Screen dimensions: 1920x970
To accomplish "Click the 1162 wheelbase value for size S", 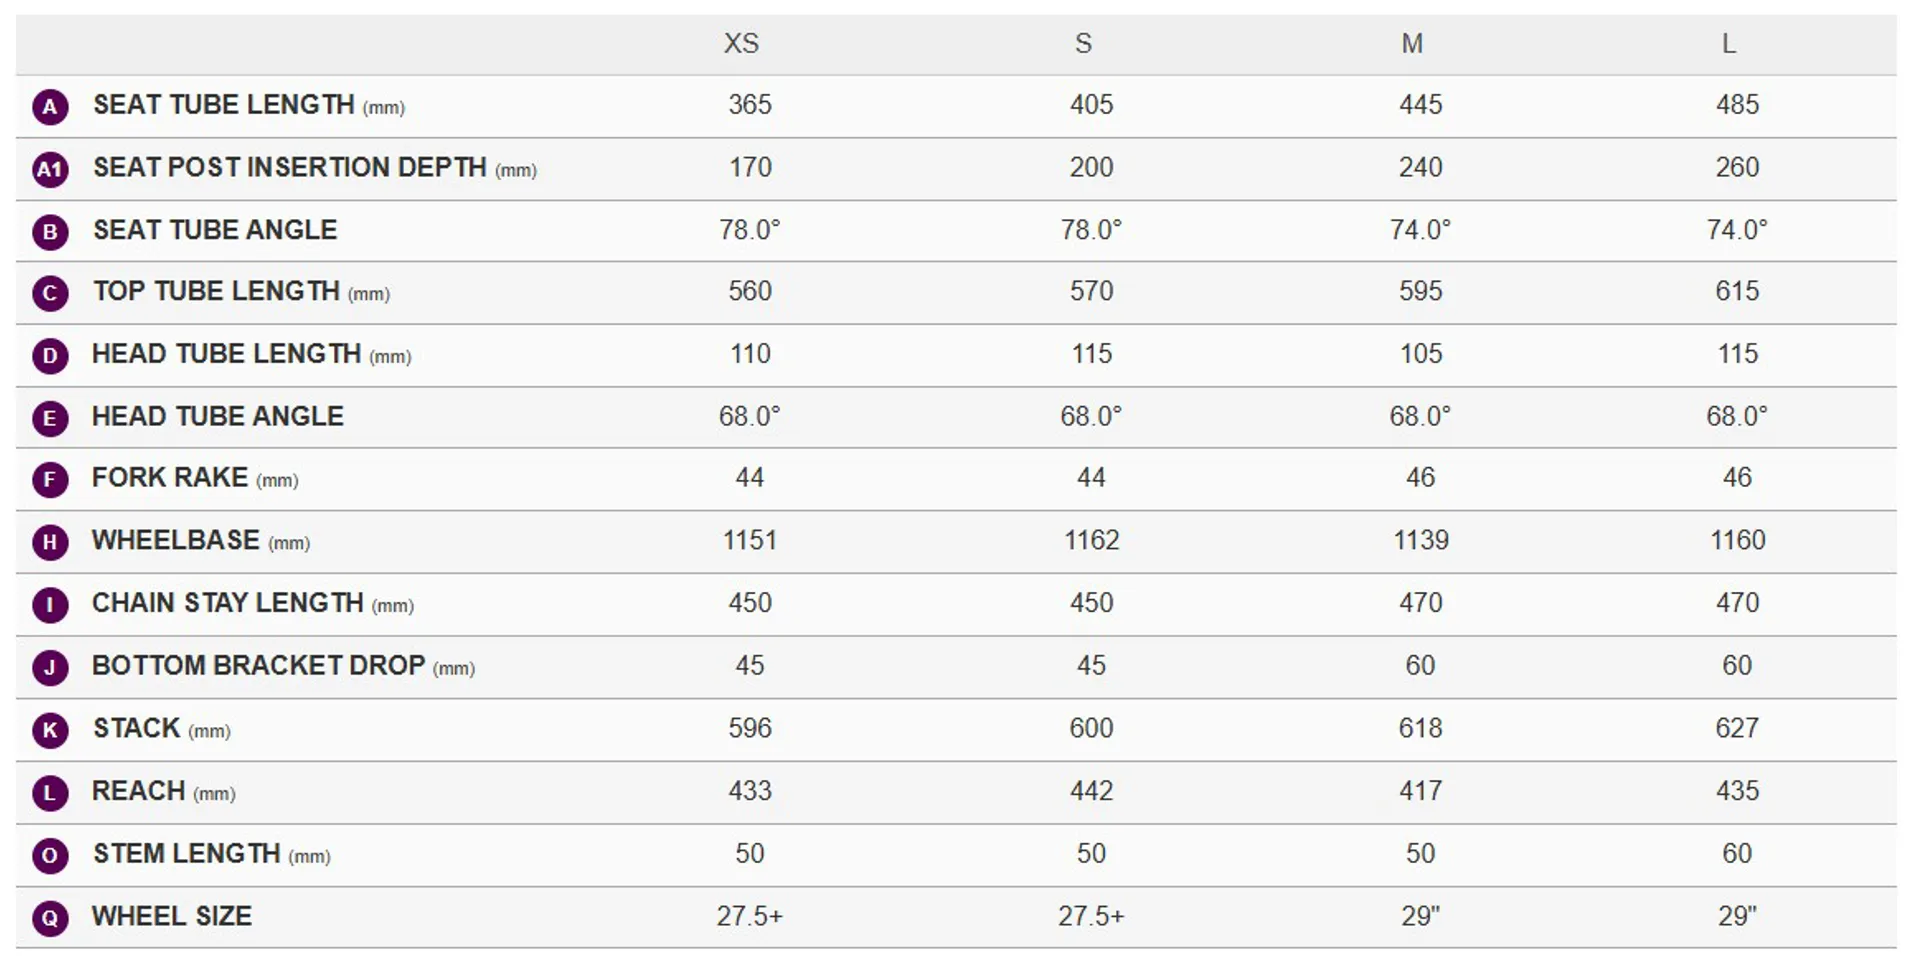I will [x=1091, y=541].
